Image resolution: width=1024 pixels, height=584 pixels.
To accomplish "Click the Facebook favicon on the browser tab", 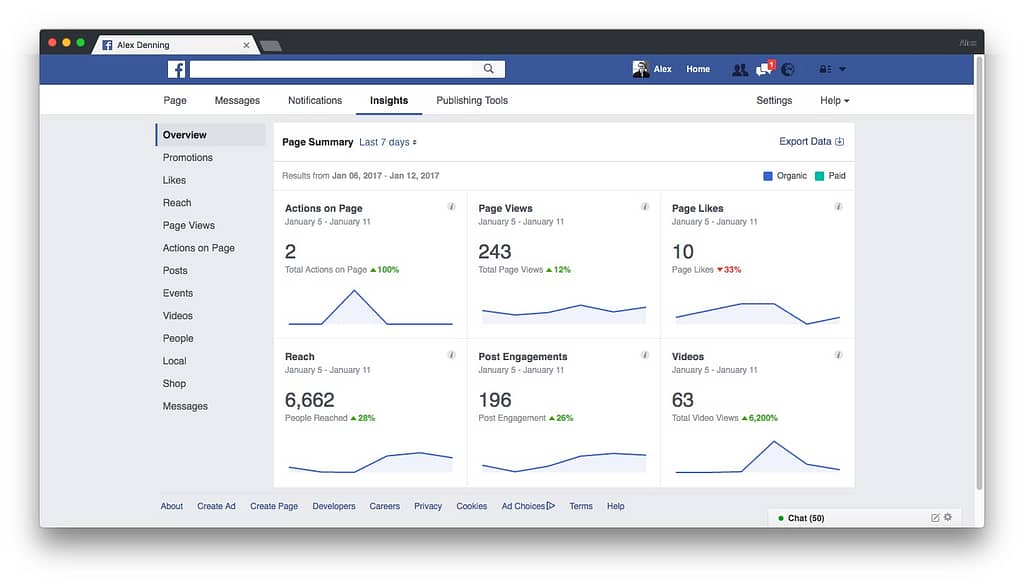I will (x=107, y=45).
